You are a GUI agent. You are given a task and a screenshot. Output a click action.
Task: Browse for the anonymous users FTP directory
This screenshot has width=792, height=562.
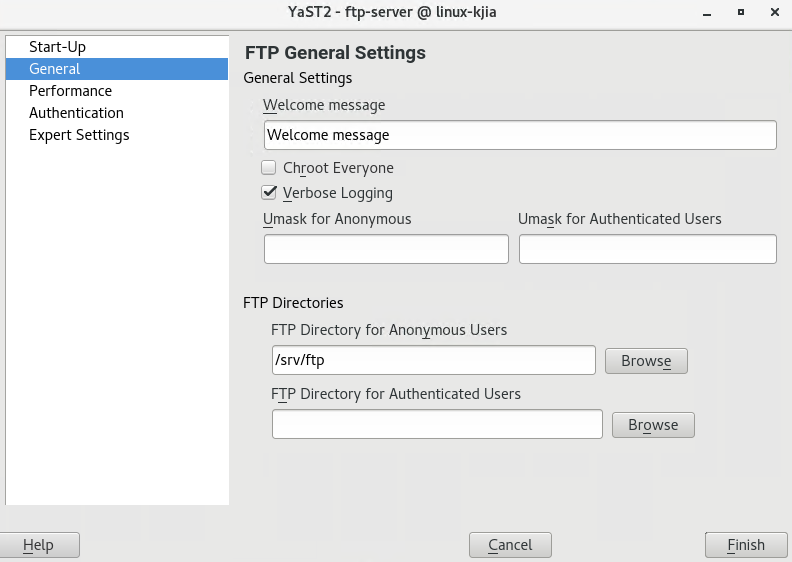point(646,361)
